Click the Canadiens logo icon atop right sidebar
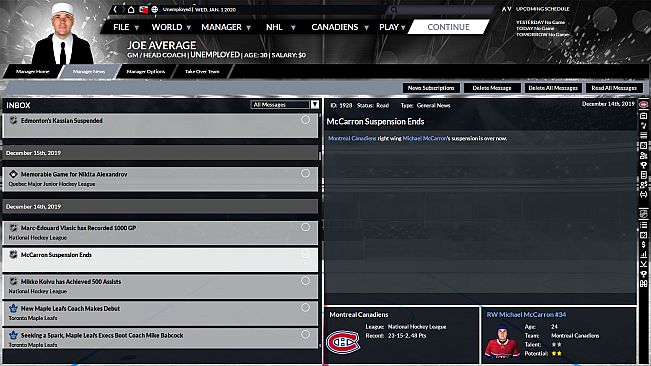Image resolution: width=651 pixels, height=366 pixels. [x=644, y=104]
